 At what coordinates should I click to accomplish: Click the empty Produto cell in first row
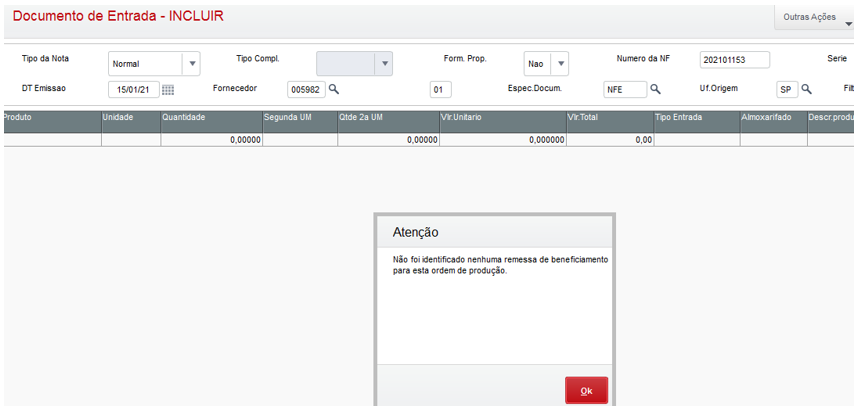pos(52,140)
